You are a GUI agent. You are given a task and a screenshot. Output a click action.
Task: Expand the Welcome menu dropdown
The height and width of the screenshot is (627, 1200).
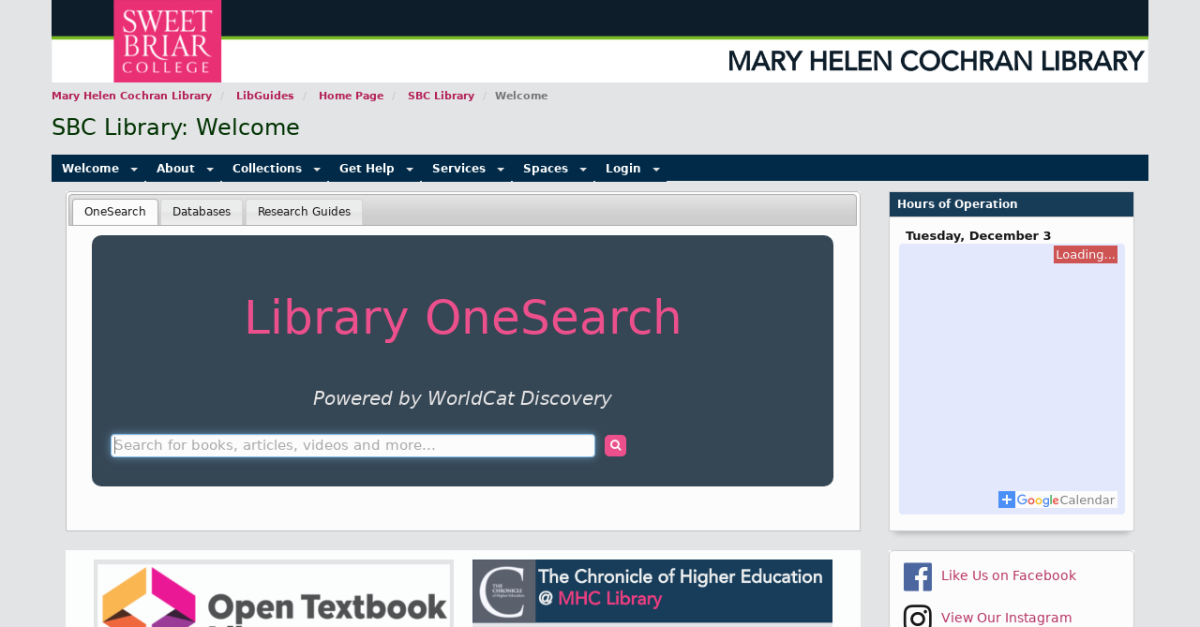[100, 169]
